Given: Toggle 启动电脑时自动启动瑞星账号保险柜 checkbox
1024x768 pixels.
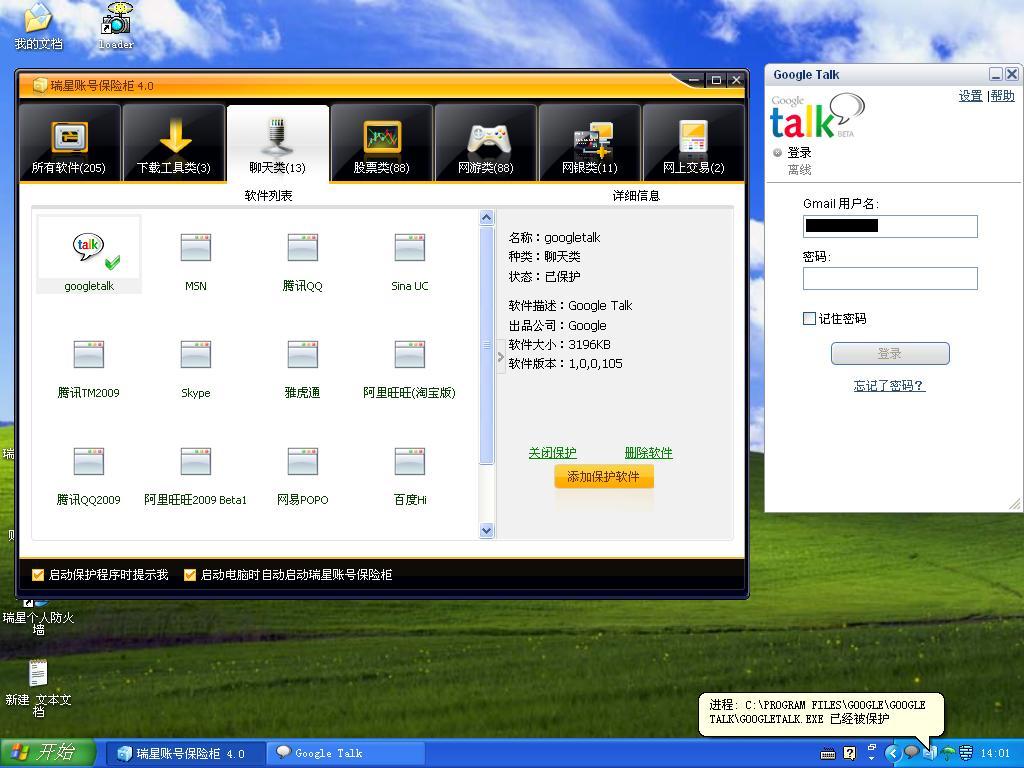Looking at the screenshot, I should (x=190, y=575).
